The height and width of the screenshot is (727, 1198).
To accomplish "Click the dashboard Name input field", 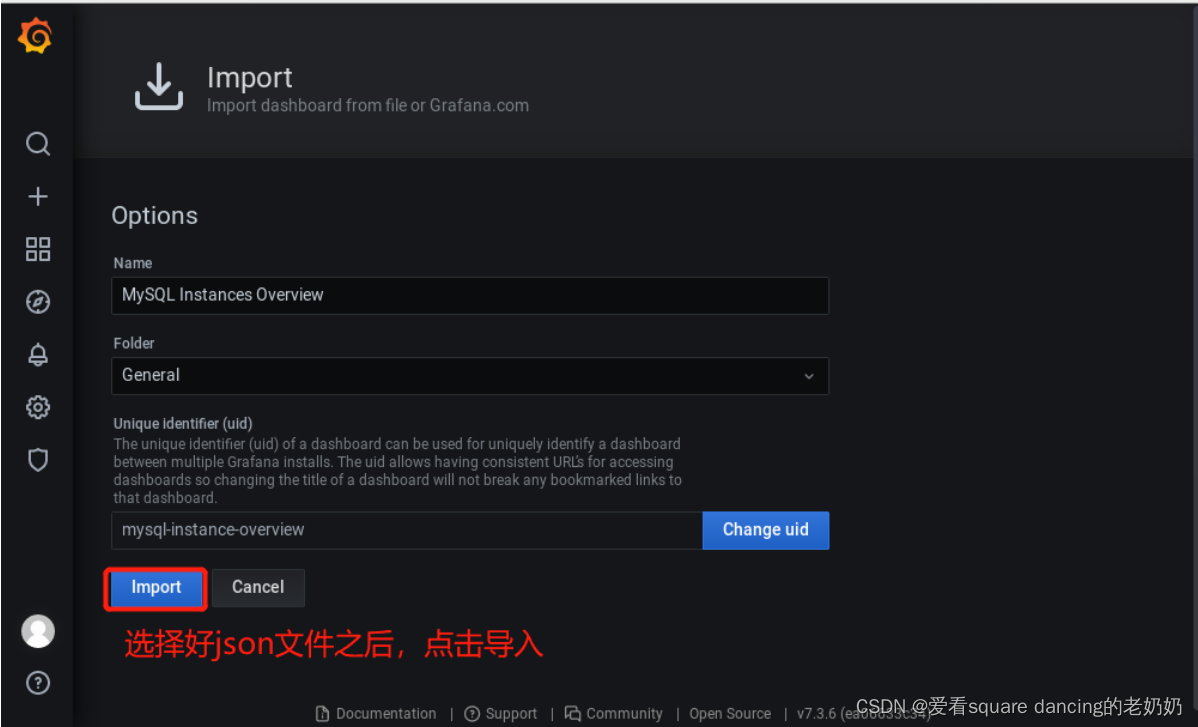I will point(470,296).
